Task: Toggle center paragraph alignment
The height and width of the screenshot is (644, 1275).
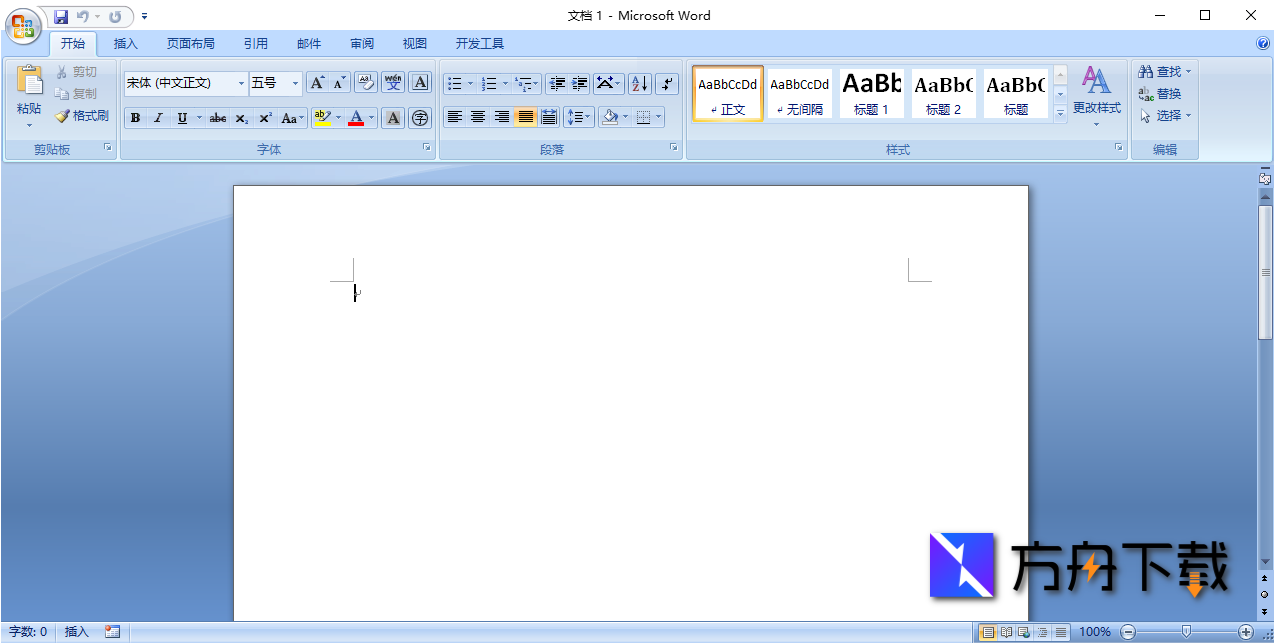Action: tap(477, 118)
